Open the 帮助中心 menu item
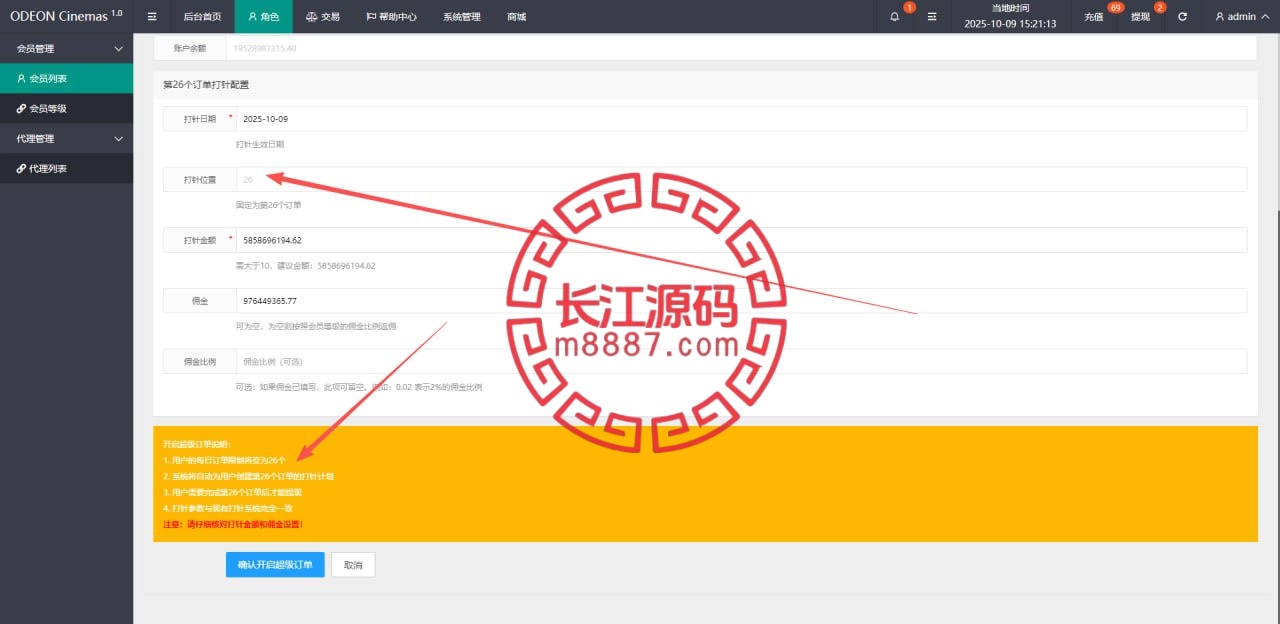This screenshot has height=624, width=1280. tap(392, 17)
